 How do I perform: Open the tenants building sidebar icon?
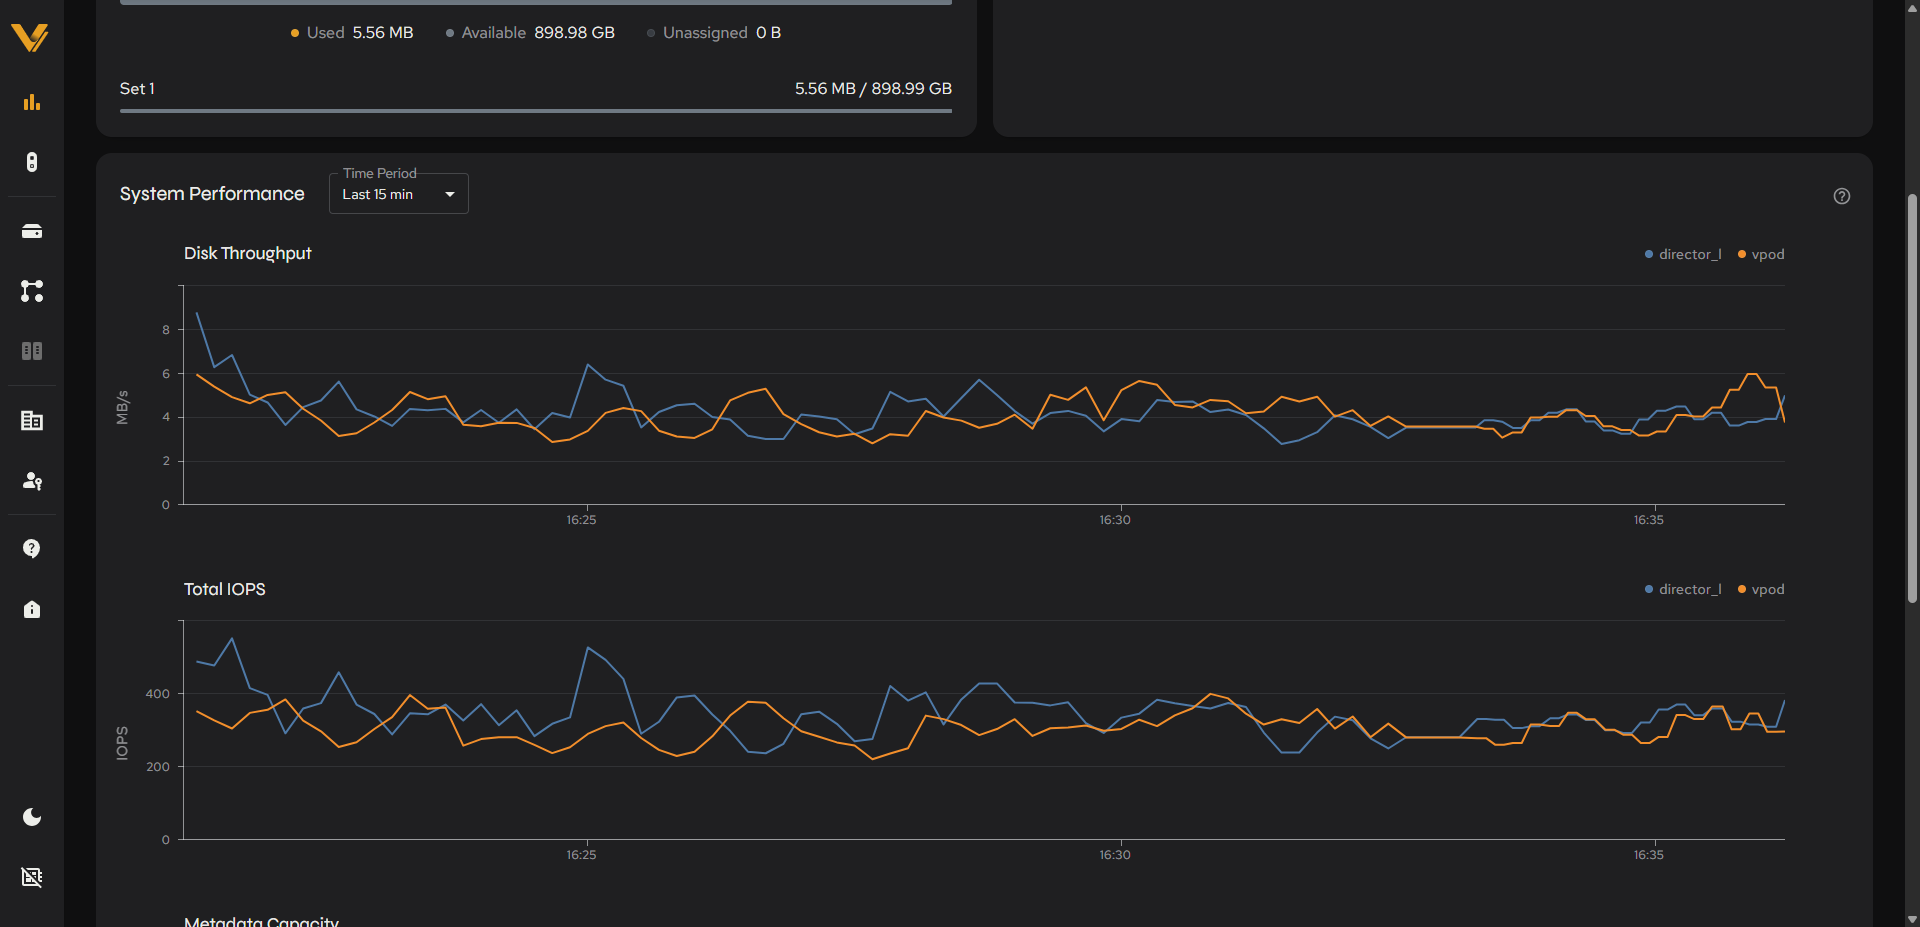coord(32,421)
